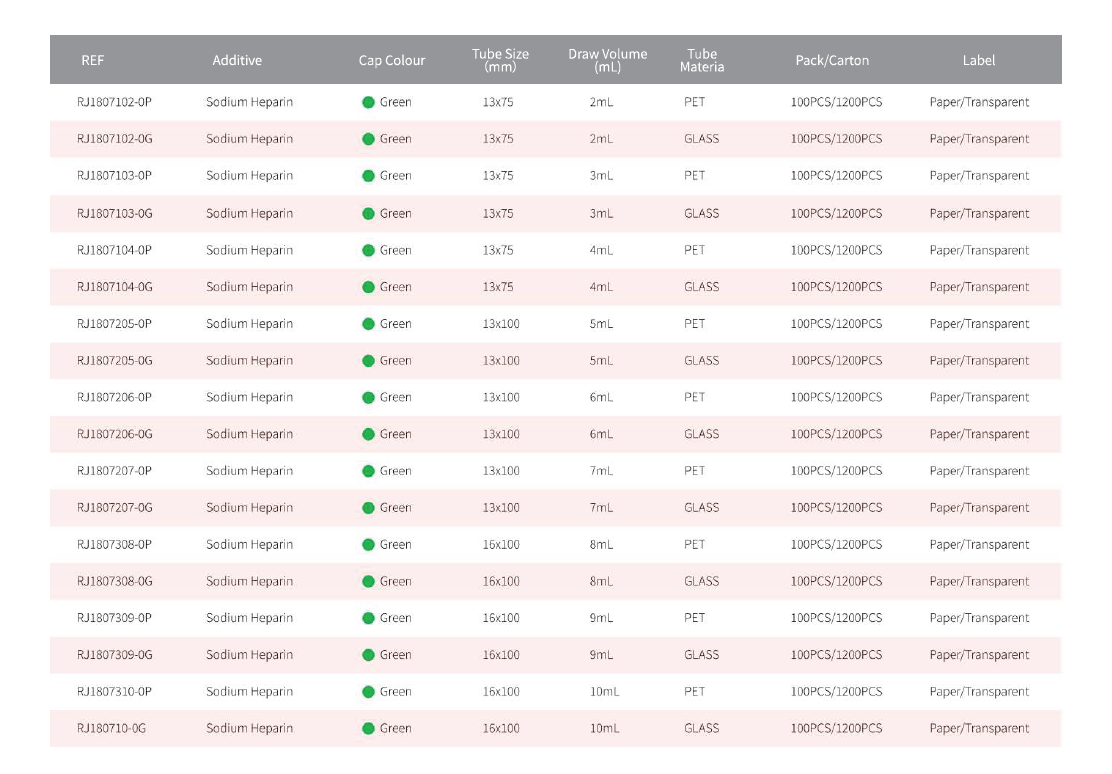Click reference code RJ180710-0G in last row
1112x774 pixels.
point(111,729)
